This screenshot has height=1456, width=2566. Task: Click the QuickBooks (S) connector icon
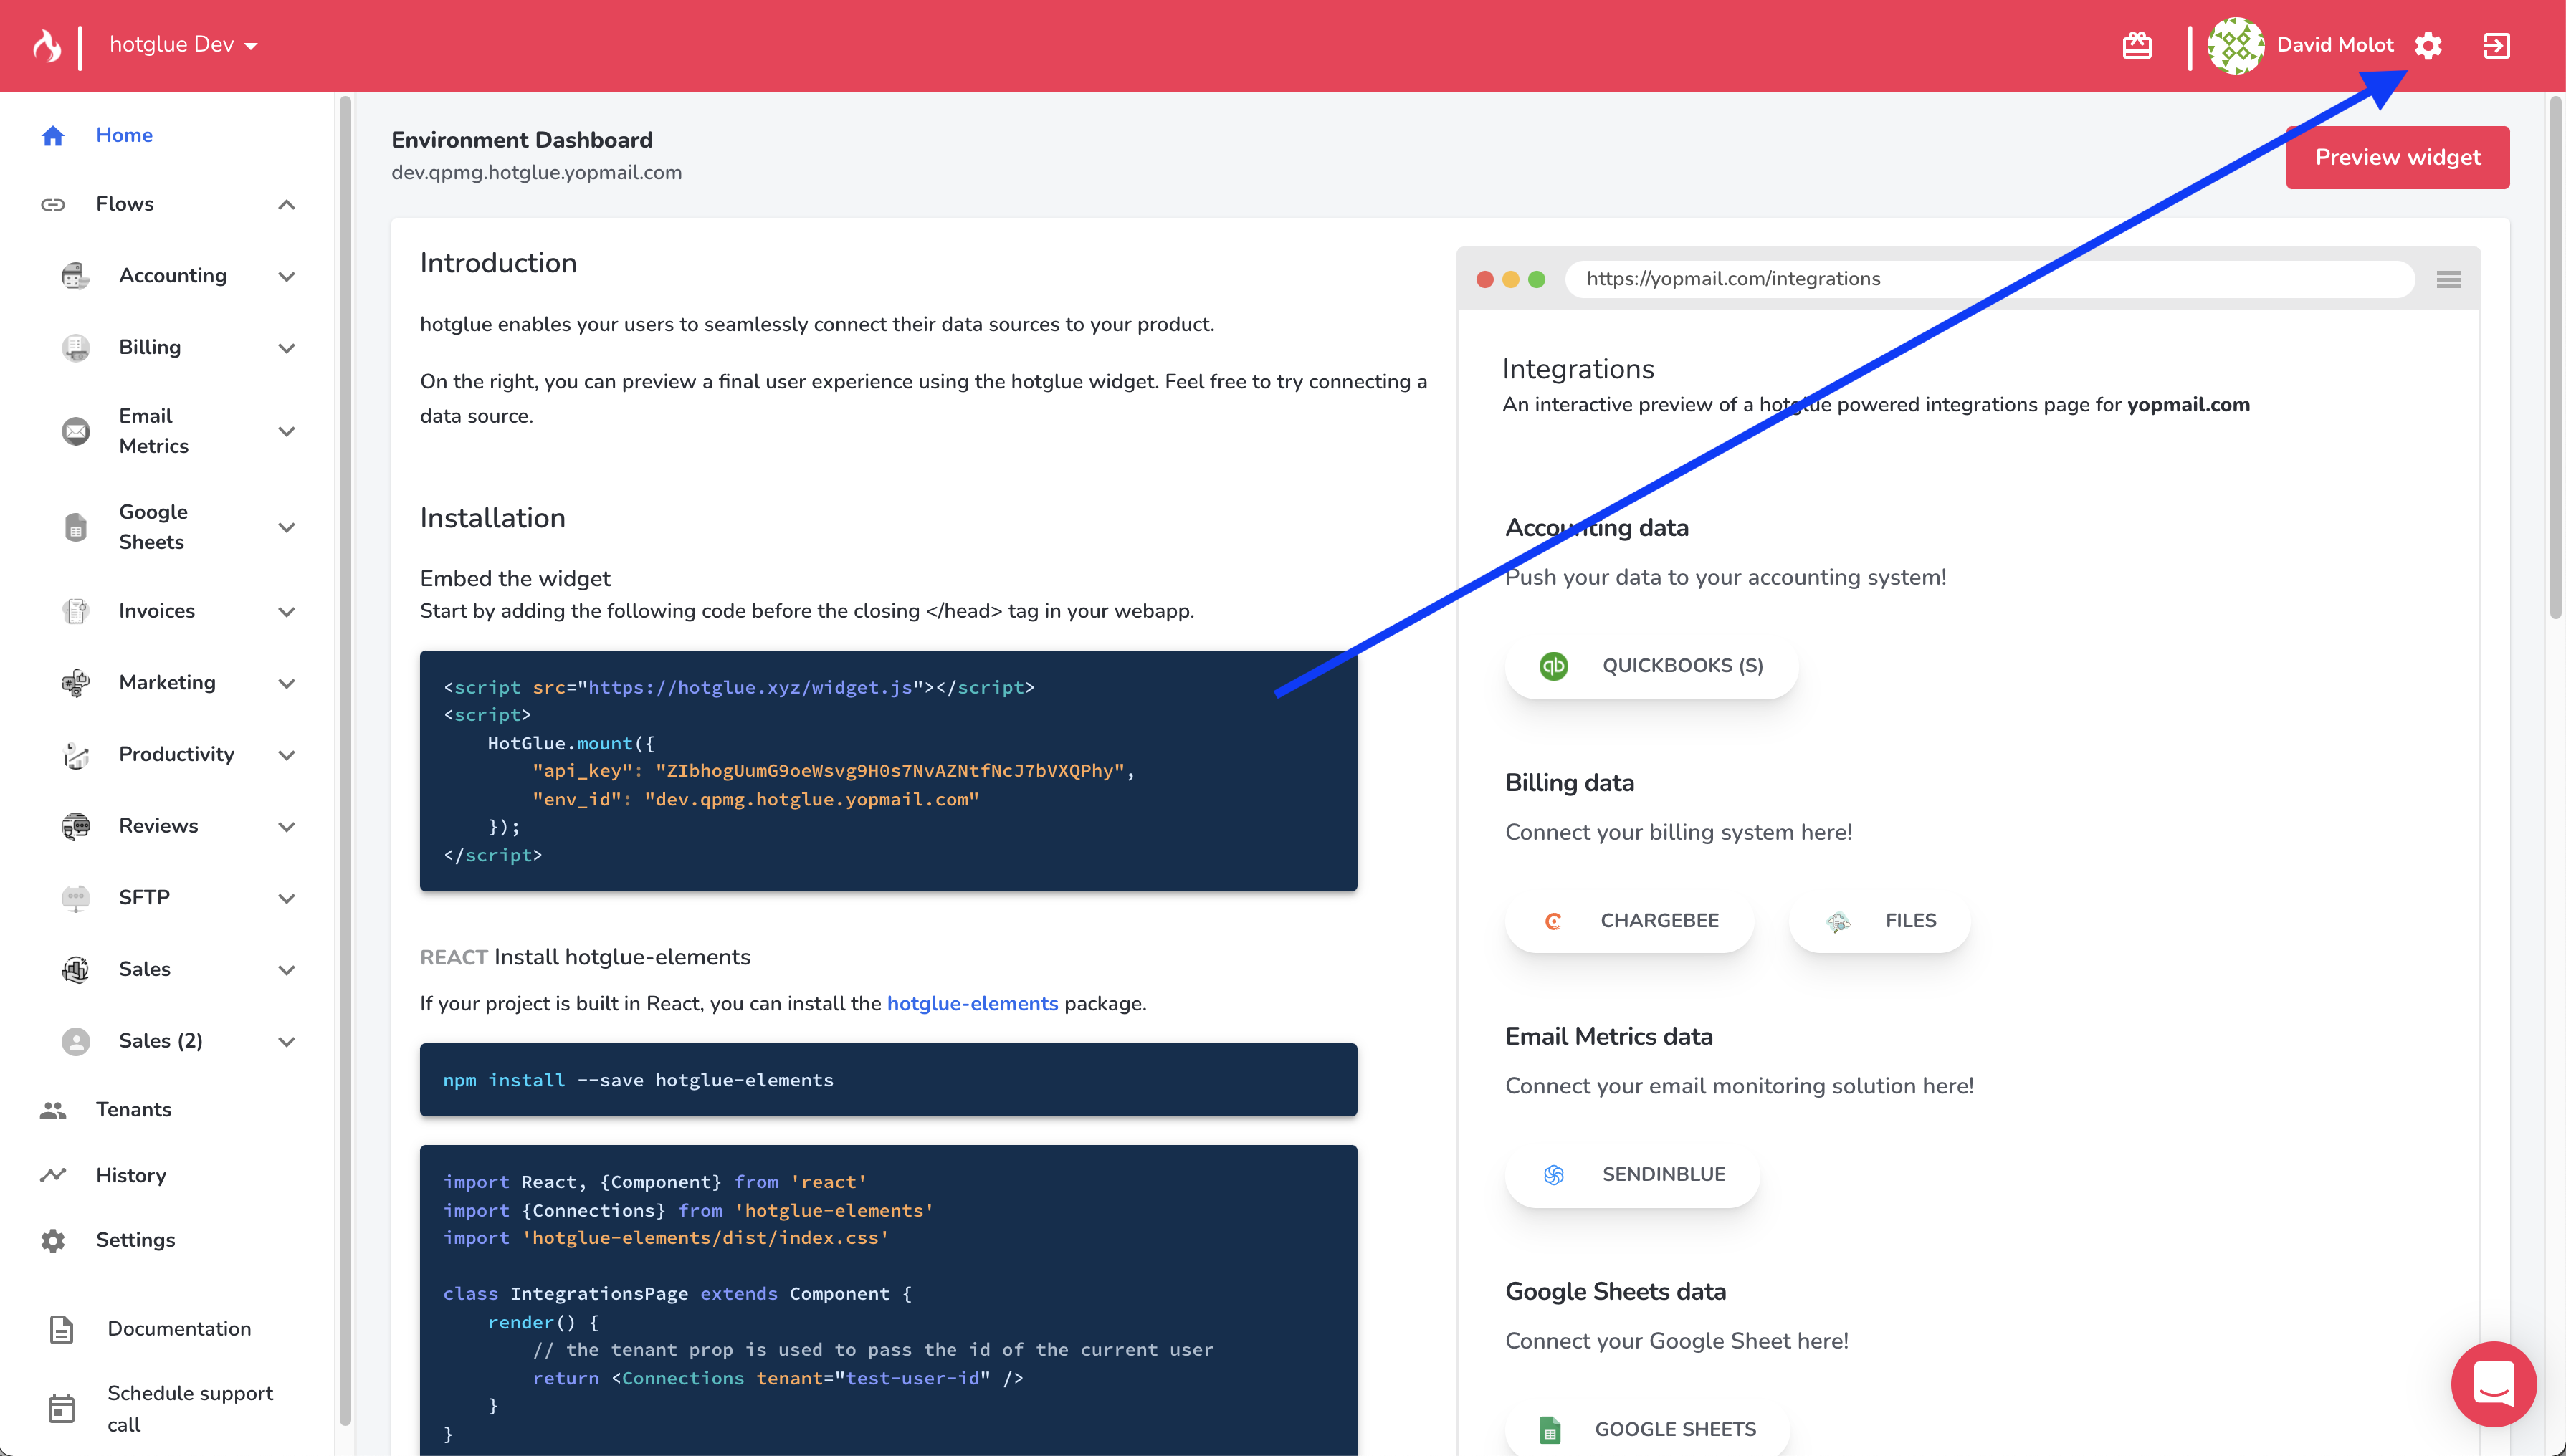1553,666
